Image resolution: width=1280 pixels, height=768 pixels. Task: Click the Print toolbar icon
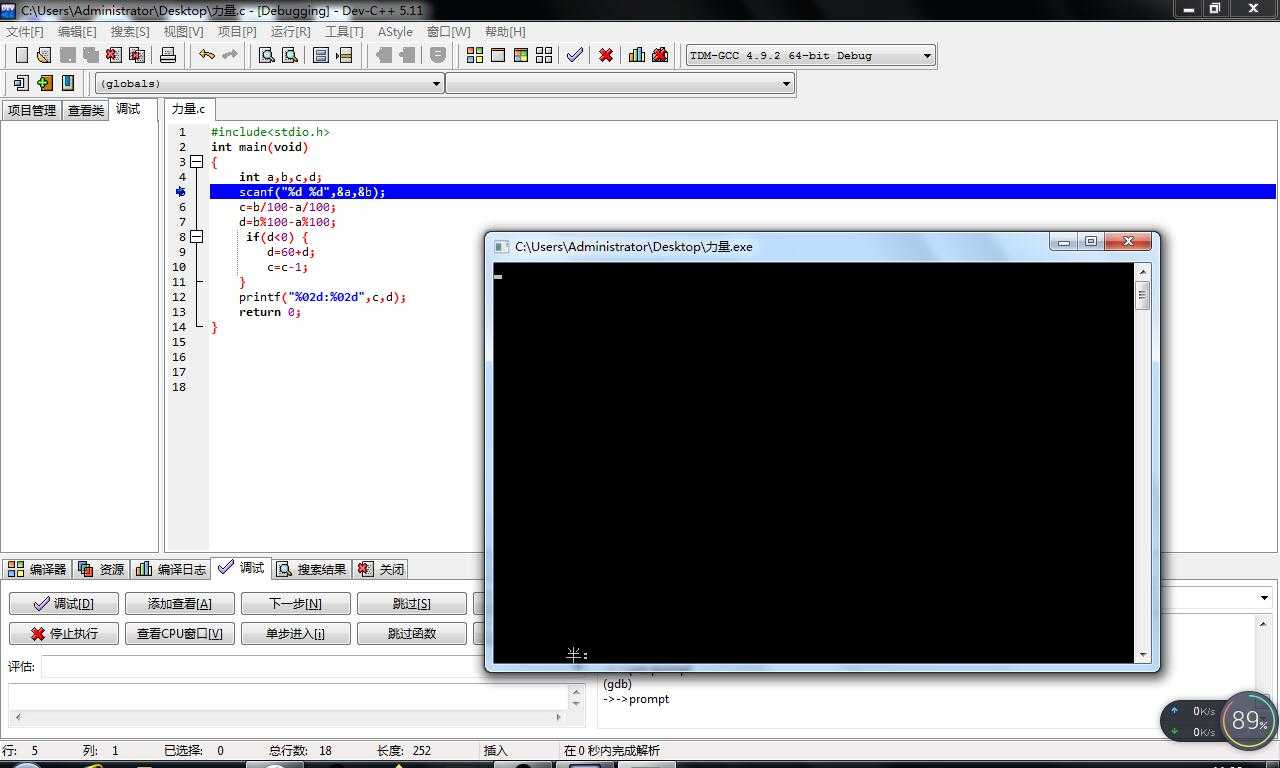(x=168, y=55)
